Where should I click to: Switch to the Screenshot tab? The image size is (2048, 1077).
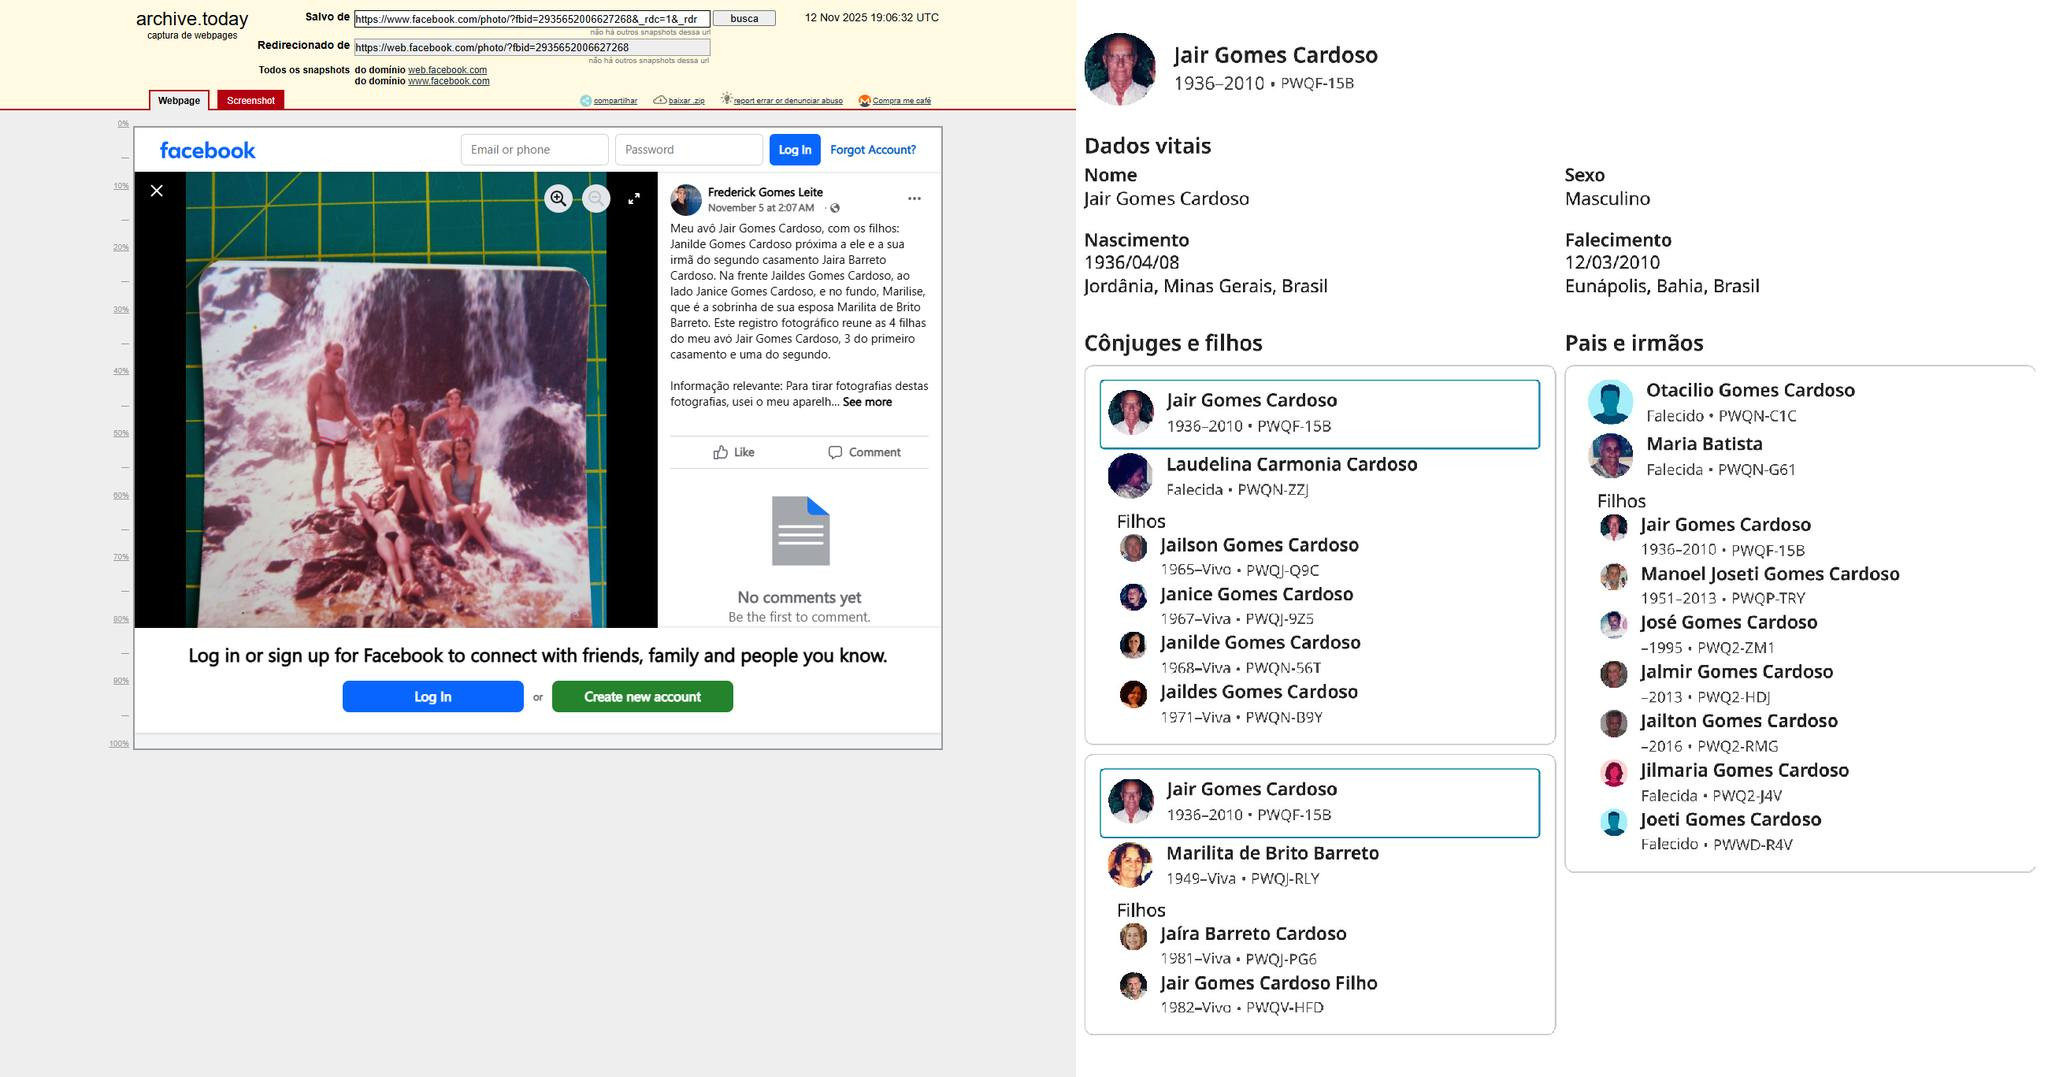250,100
